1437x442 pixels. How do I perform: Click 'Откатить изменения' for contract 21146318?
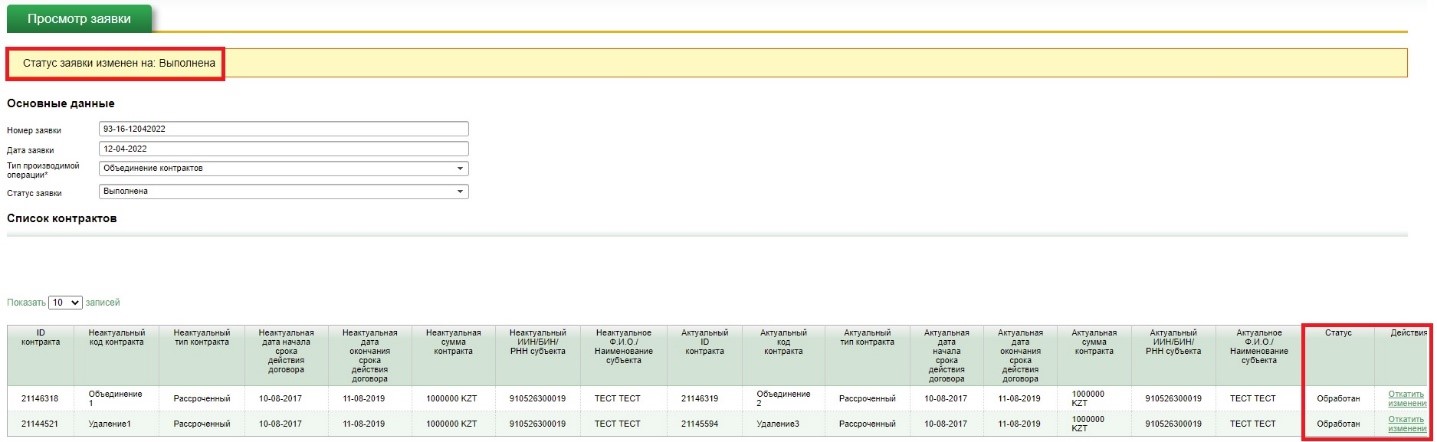tap(1406, 398)
